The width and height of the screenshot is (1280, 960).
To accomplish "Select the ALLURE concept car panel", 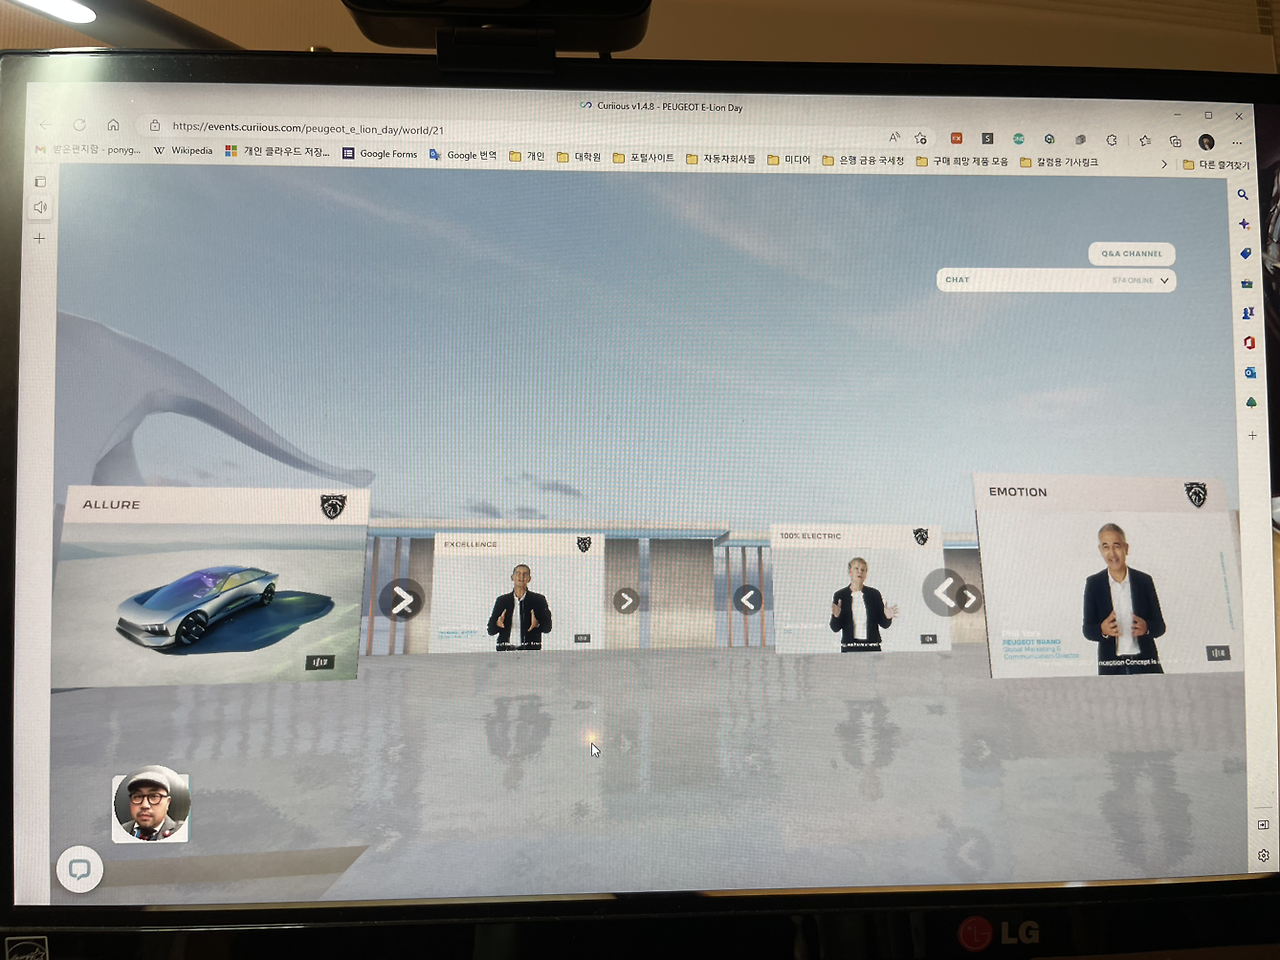I will [x=210, y=587].
